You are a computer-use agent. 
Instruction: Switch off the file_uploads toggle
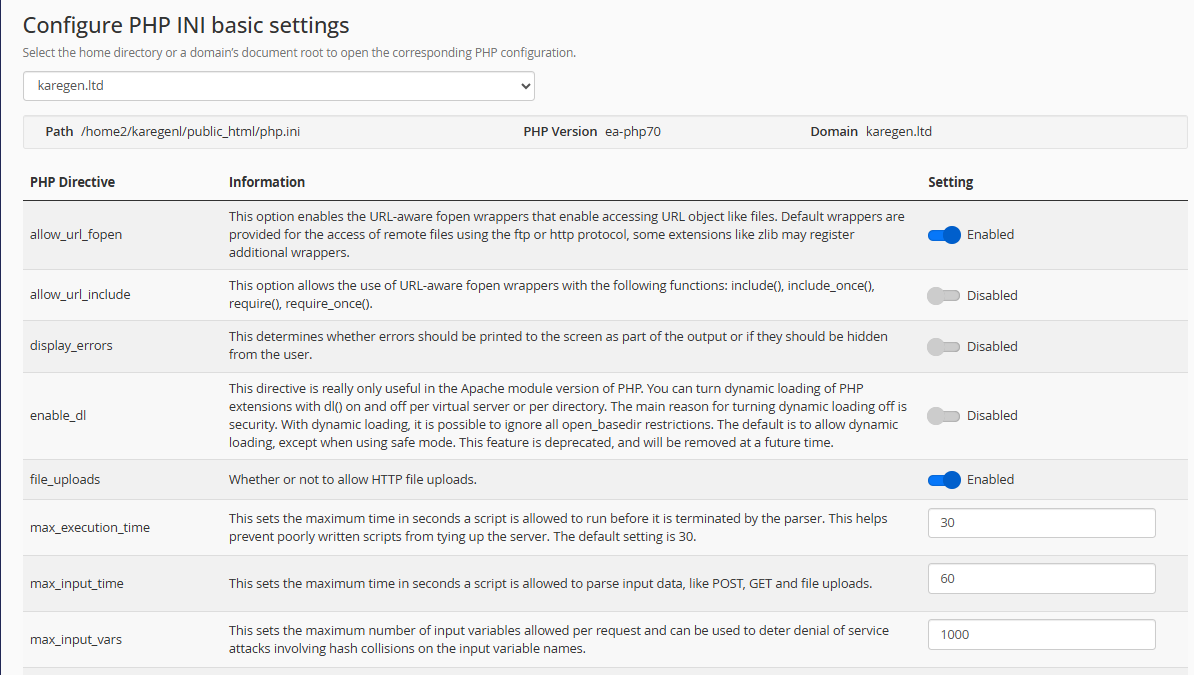click(944, 480)
